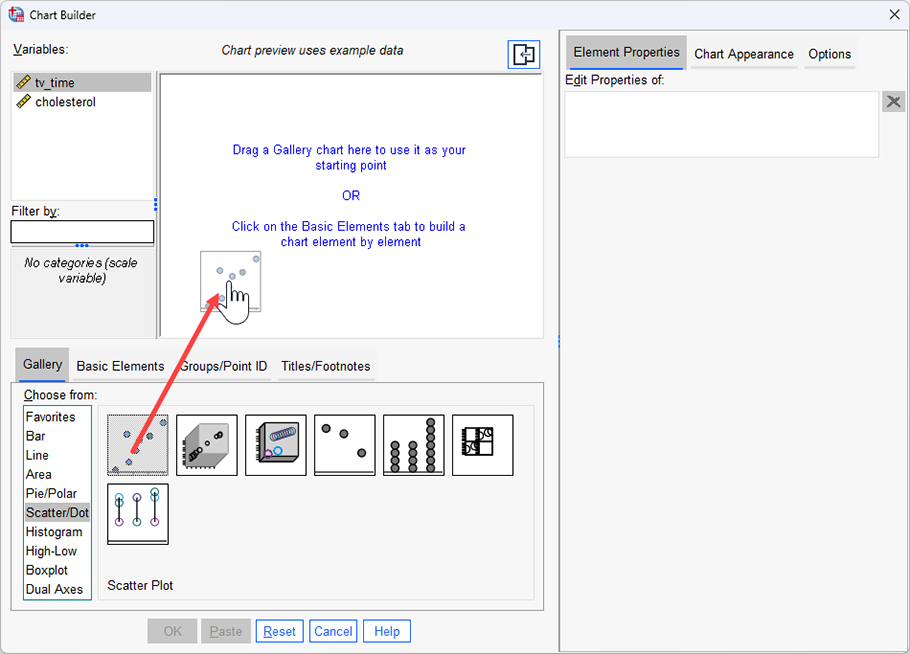910x654 pixels.
Task: Click the transpose preview icon above the chart canvas
Action: (523, 55)
